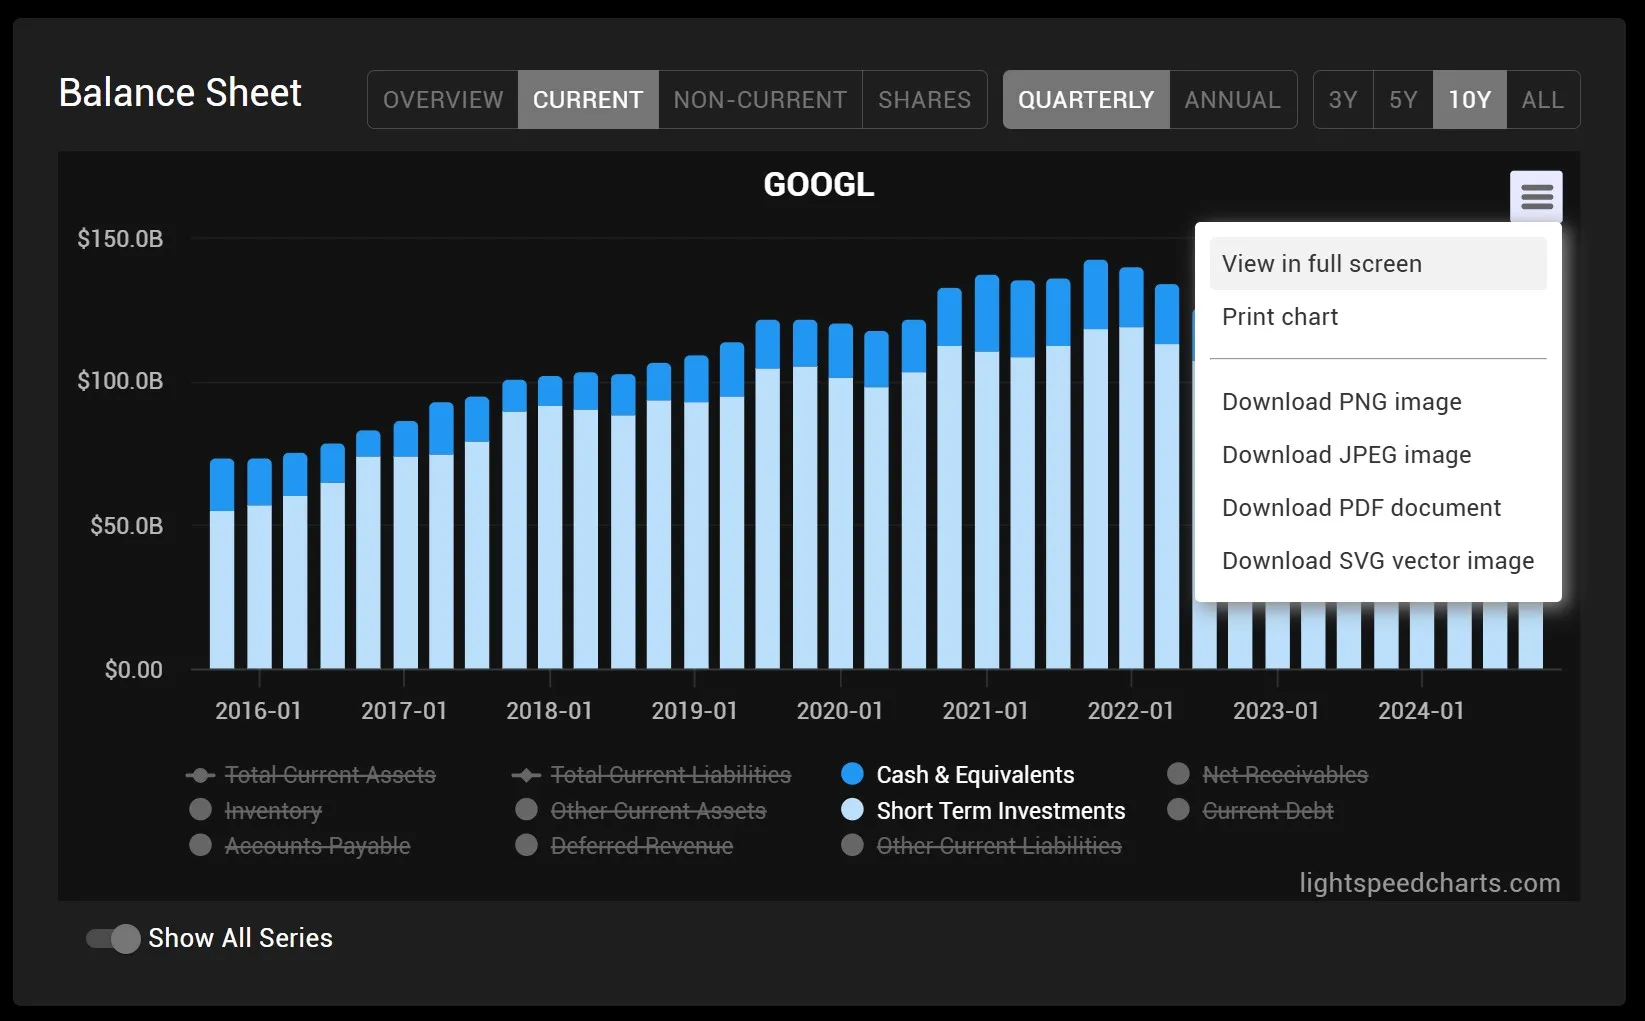Enable the Accounts Payable series
Viewport: 1645px width, 1021px height.
pos(300,846)
